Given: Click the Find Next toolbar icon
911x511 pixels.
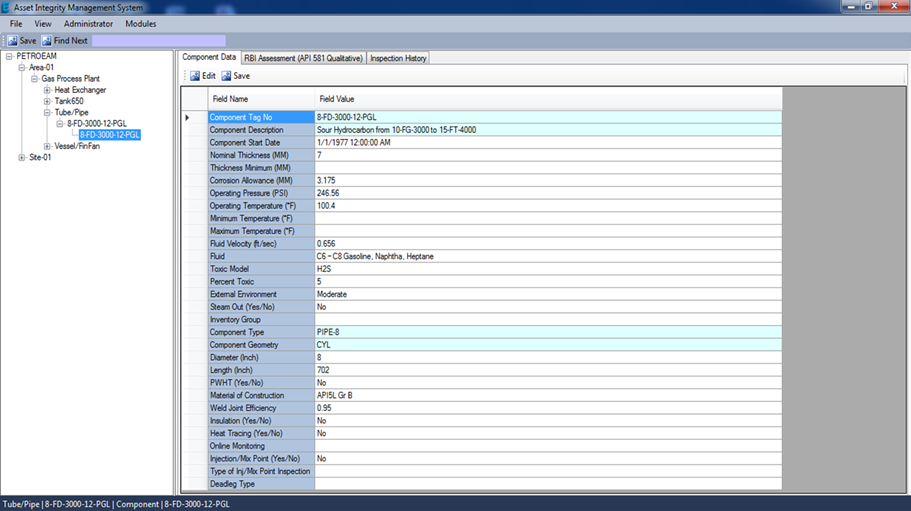Looking at the screenshot, I should click(x=47, y=41).
